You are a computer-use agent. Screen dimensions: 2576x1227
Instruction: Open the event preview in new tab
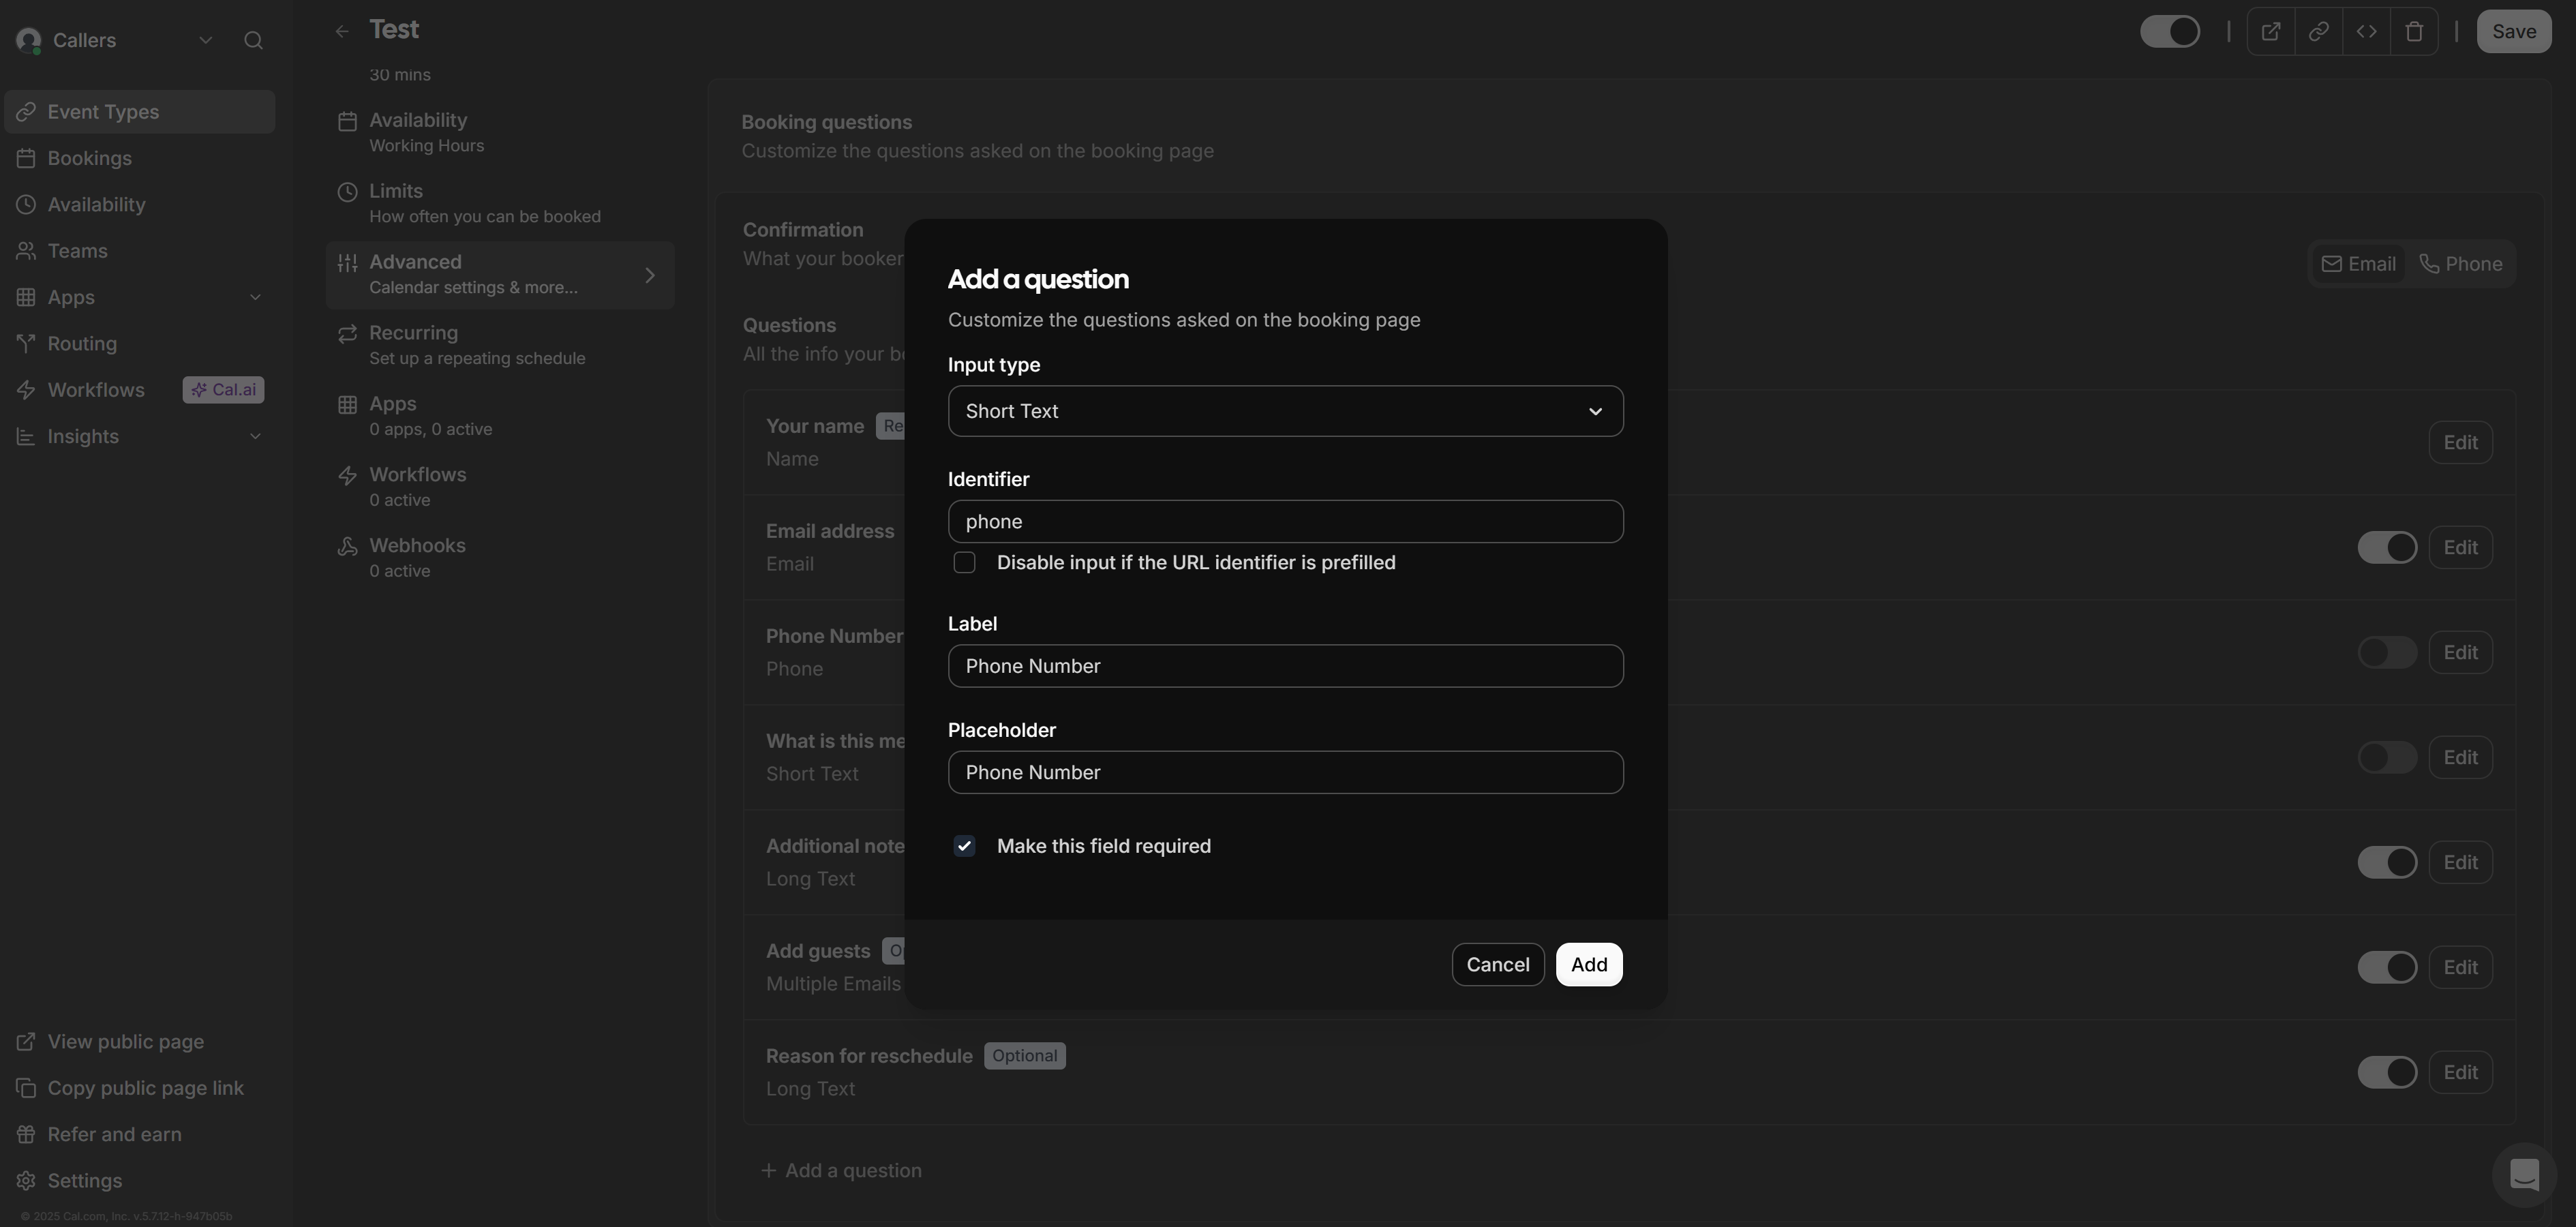coord(2271,31)
